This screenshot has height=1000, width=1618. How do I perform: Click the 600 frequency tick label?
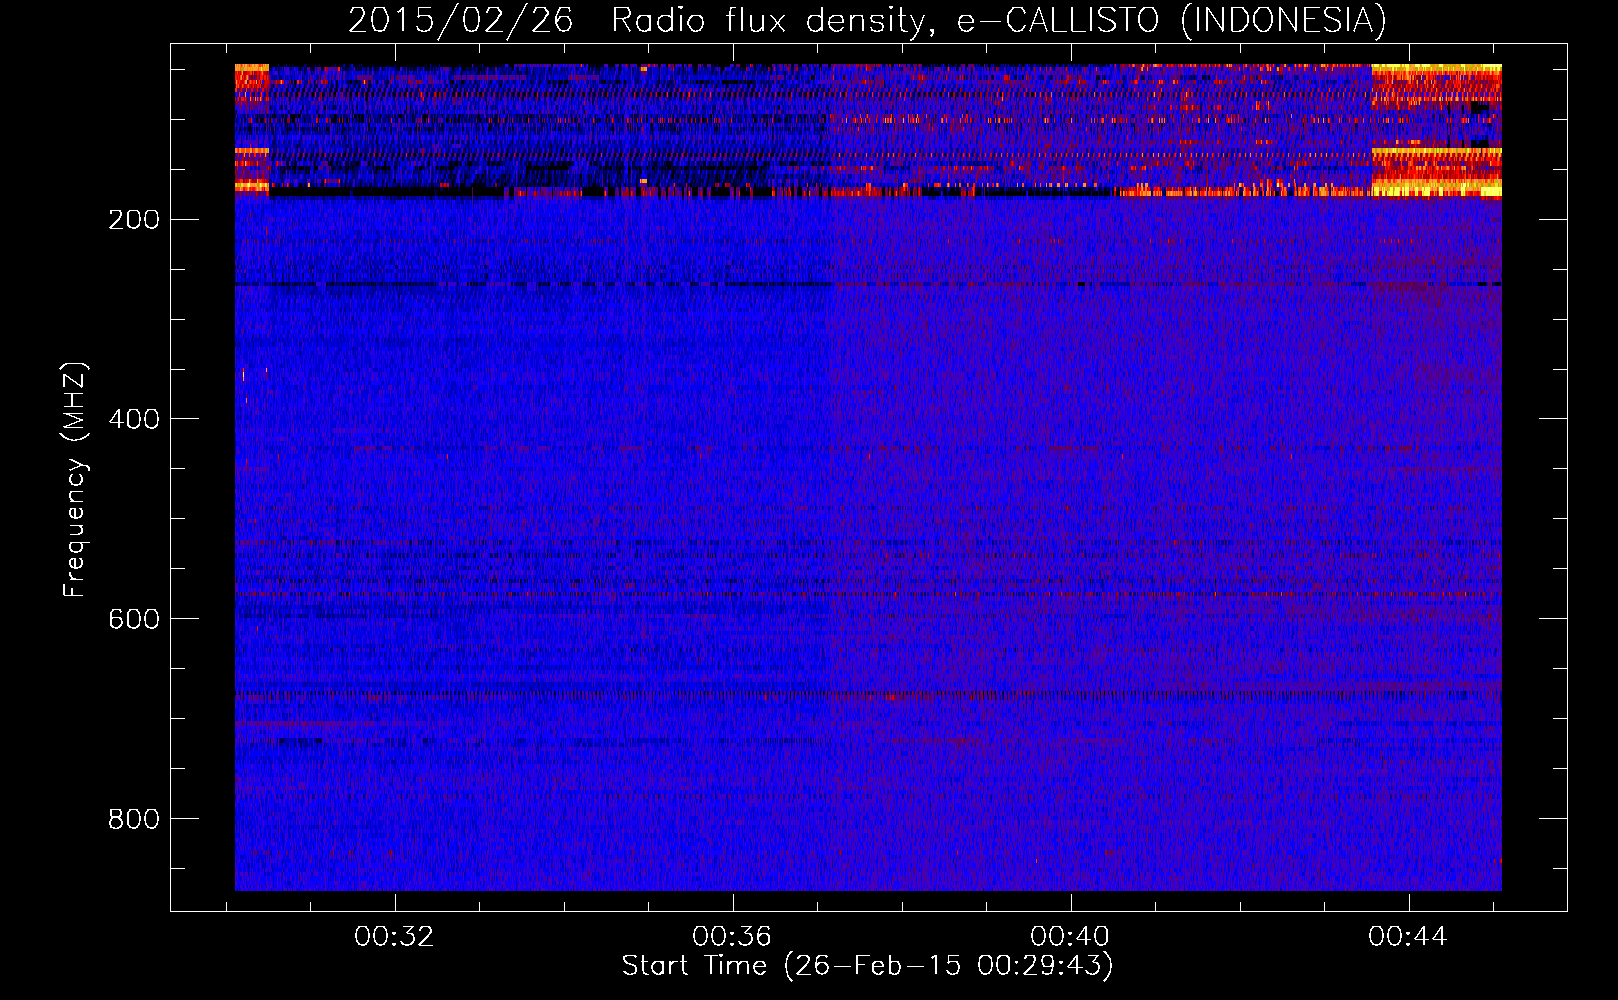pyautogui.click(x=134, y=620)
